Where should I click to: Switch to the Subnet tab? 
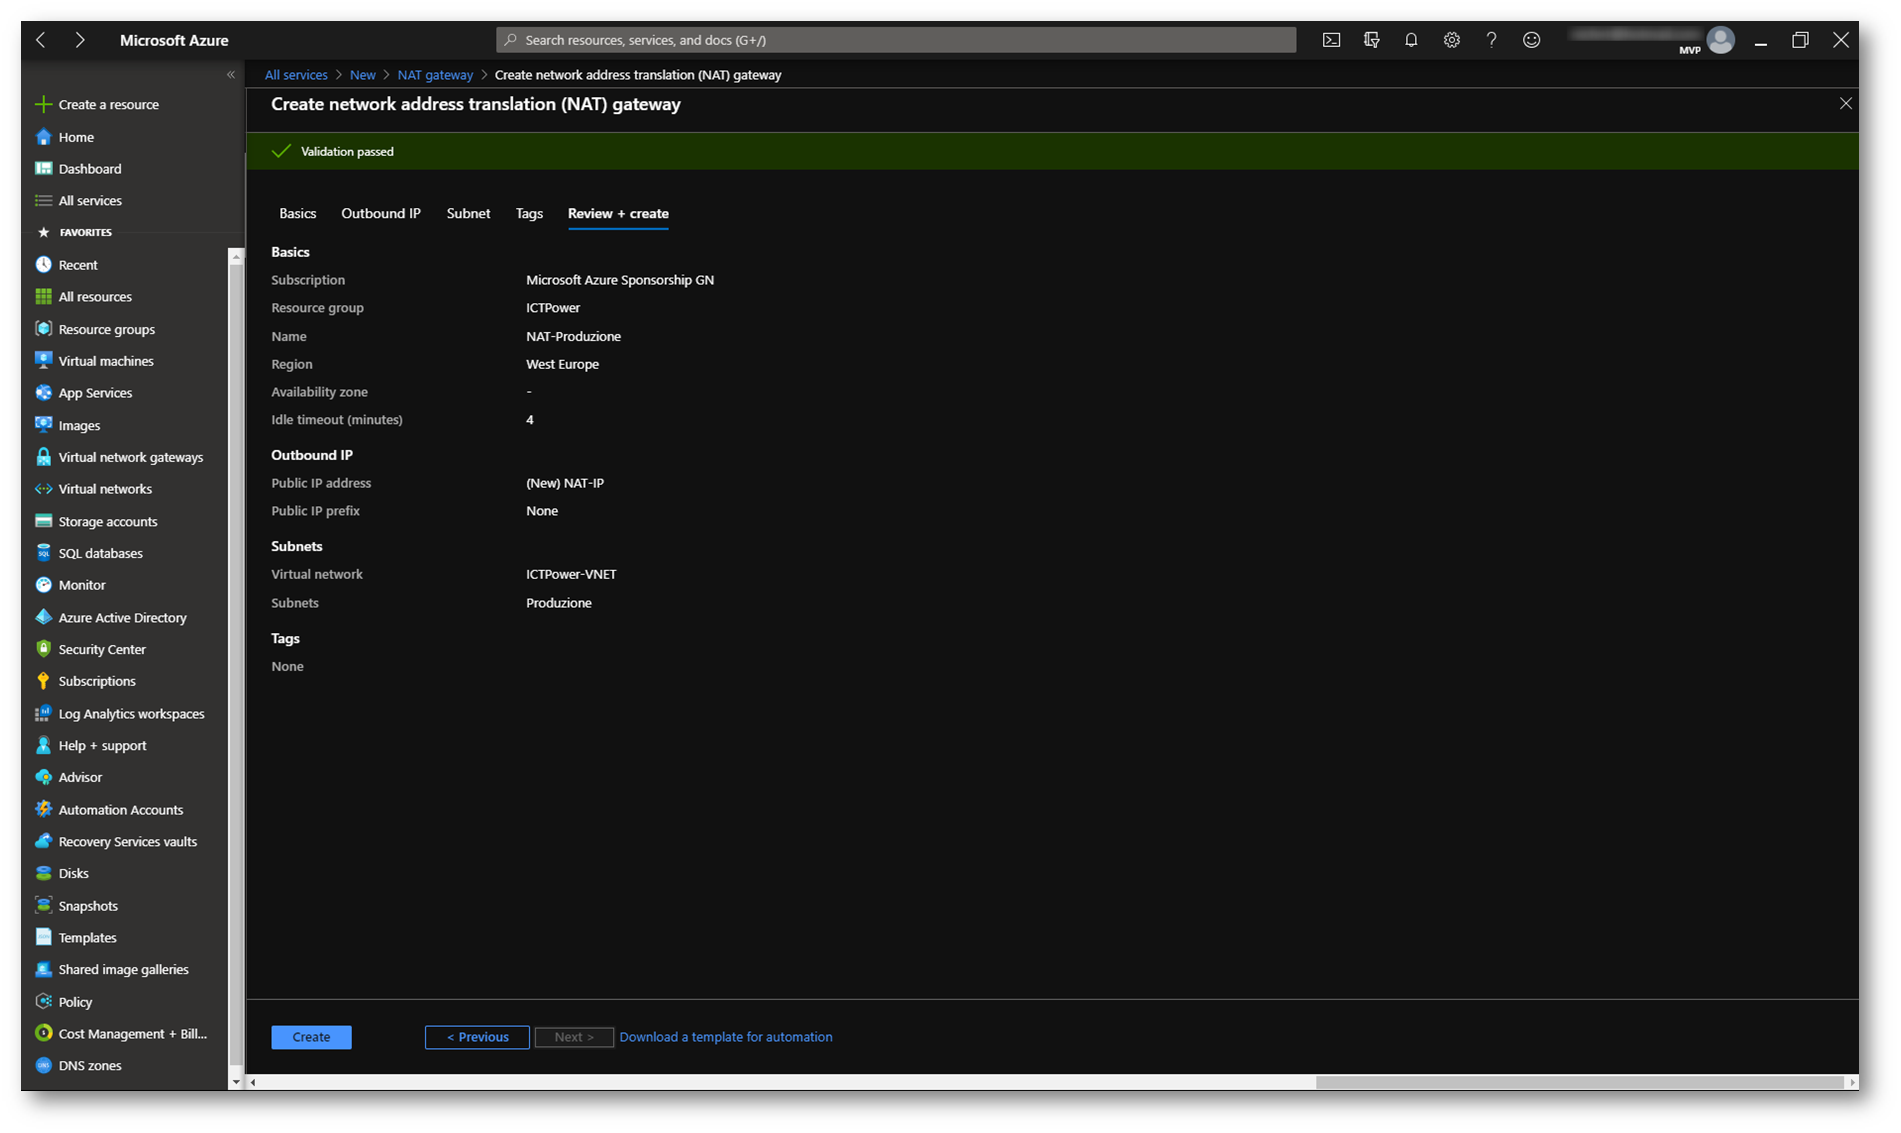(468, 214)
